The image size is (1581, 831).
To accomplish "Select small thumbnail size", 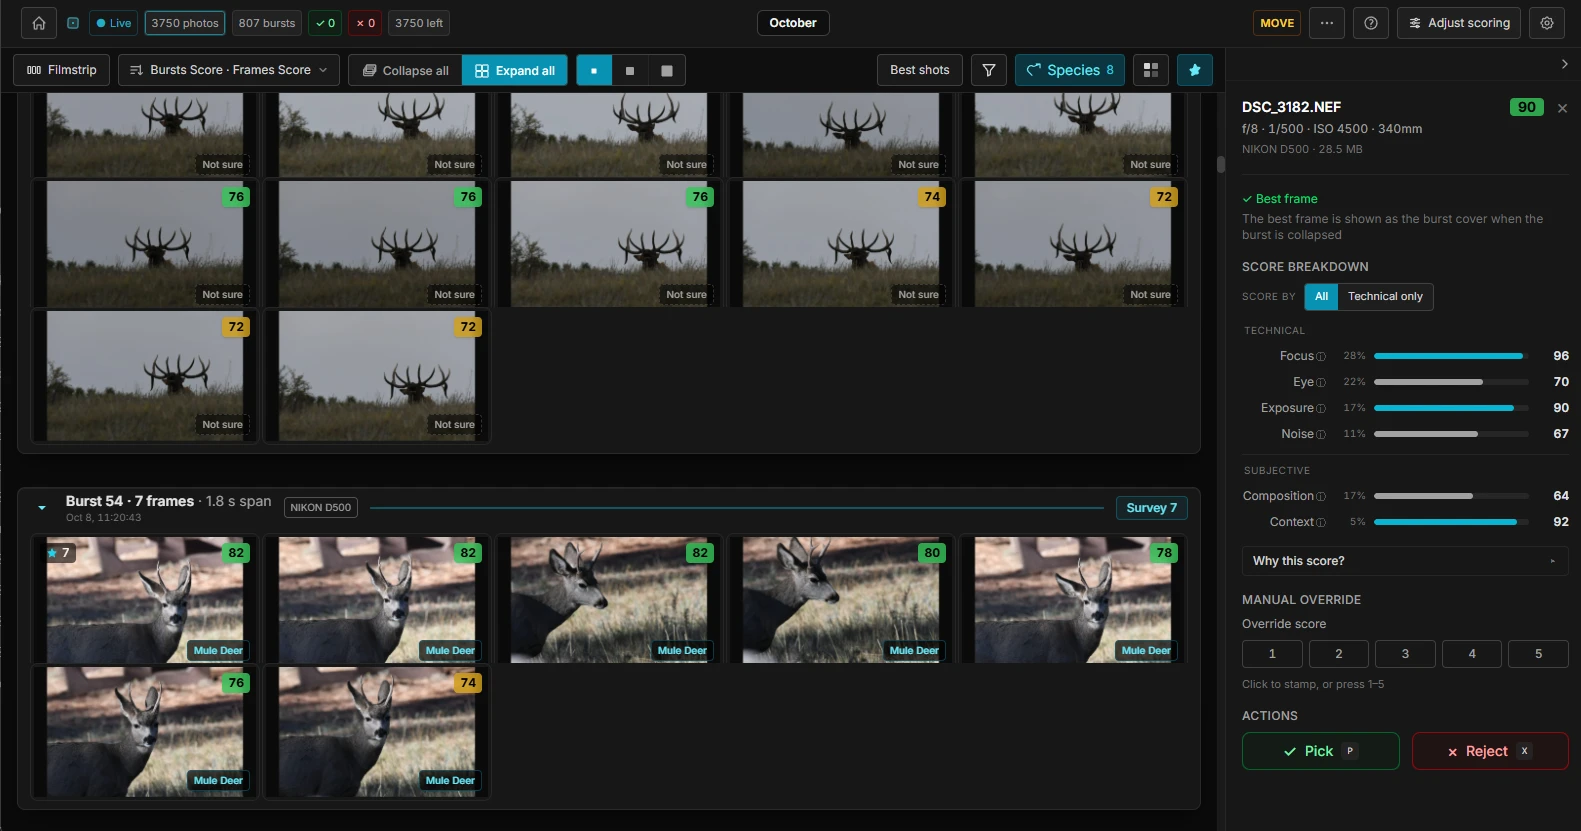I will (594, 70).
